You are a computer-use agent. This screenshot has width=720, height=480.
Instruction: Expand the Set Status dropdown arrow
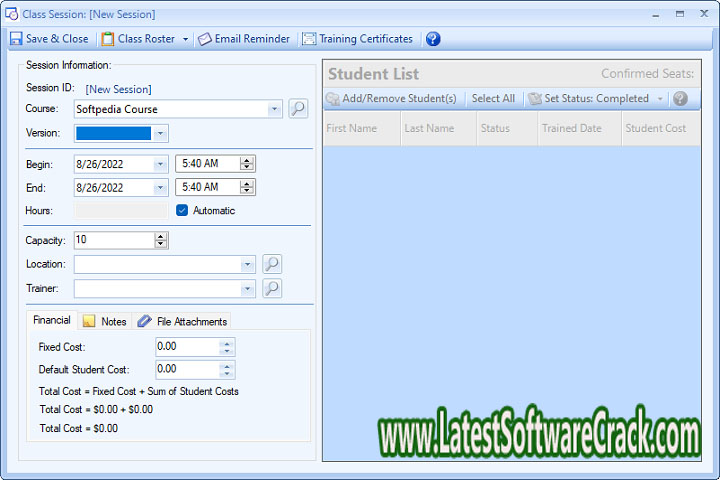tap(660, 99)
